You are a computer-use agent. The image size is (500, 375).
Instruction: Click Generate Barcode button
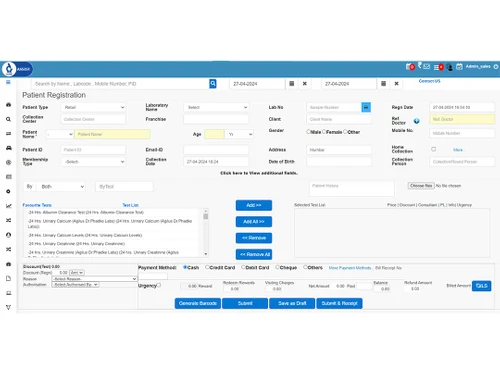pyautogui.click(x=198, y=303)
